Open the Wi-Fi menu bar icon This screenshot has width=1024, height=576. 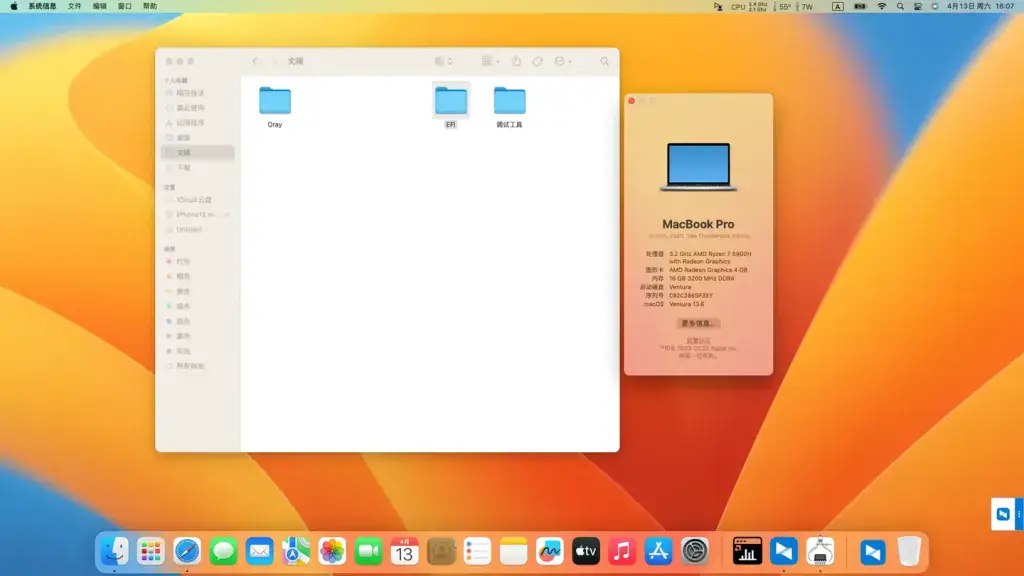pos(882,7)
